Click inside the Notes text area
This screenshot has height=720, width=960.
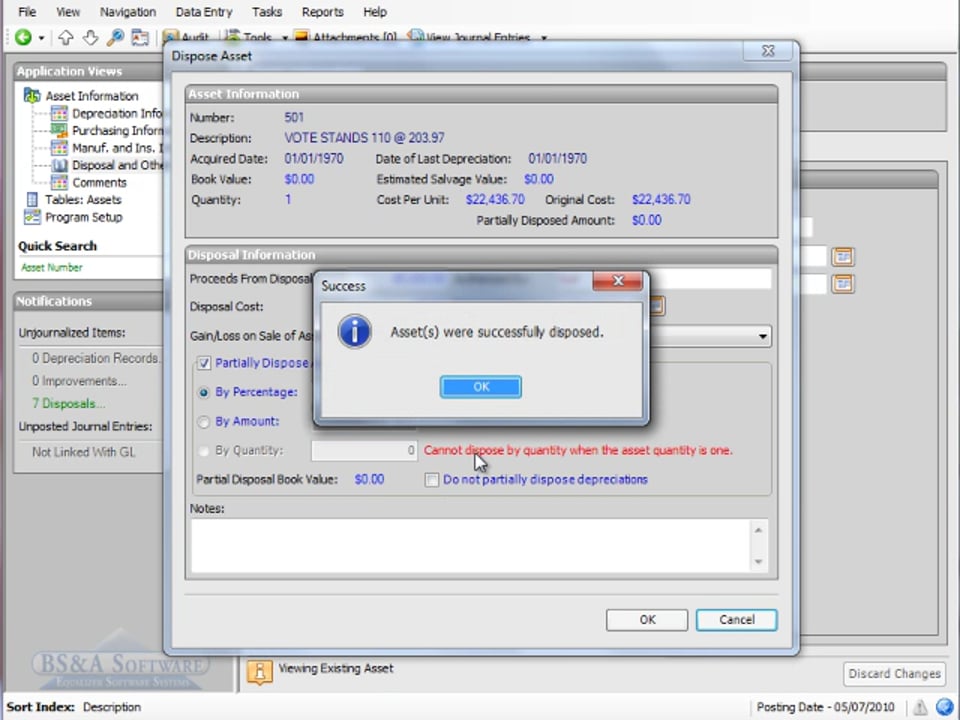point(470,546)
